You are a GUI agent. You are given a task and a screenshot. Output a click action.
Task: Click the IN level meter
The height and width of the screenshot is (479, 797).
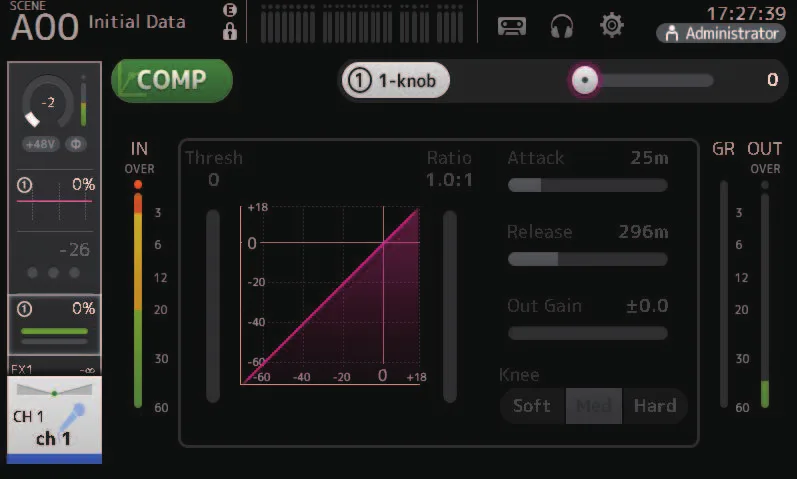(x=138, y=294)
